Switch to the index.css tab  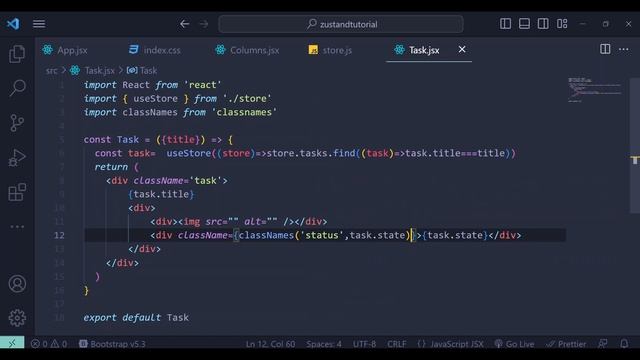(155, 50)
